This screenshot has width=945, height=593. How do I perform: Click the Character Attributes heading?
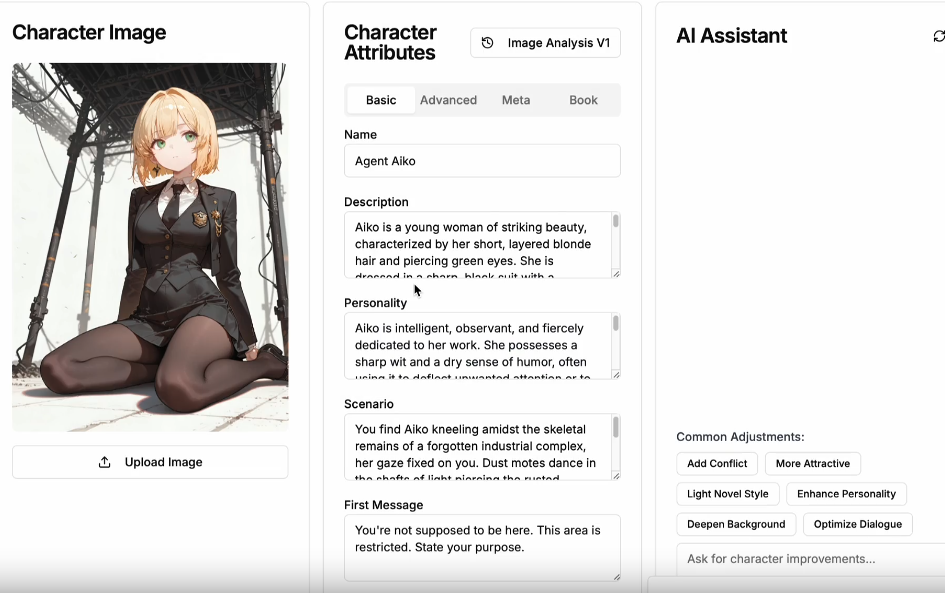click(390, 42)
